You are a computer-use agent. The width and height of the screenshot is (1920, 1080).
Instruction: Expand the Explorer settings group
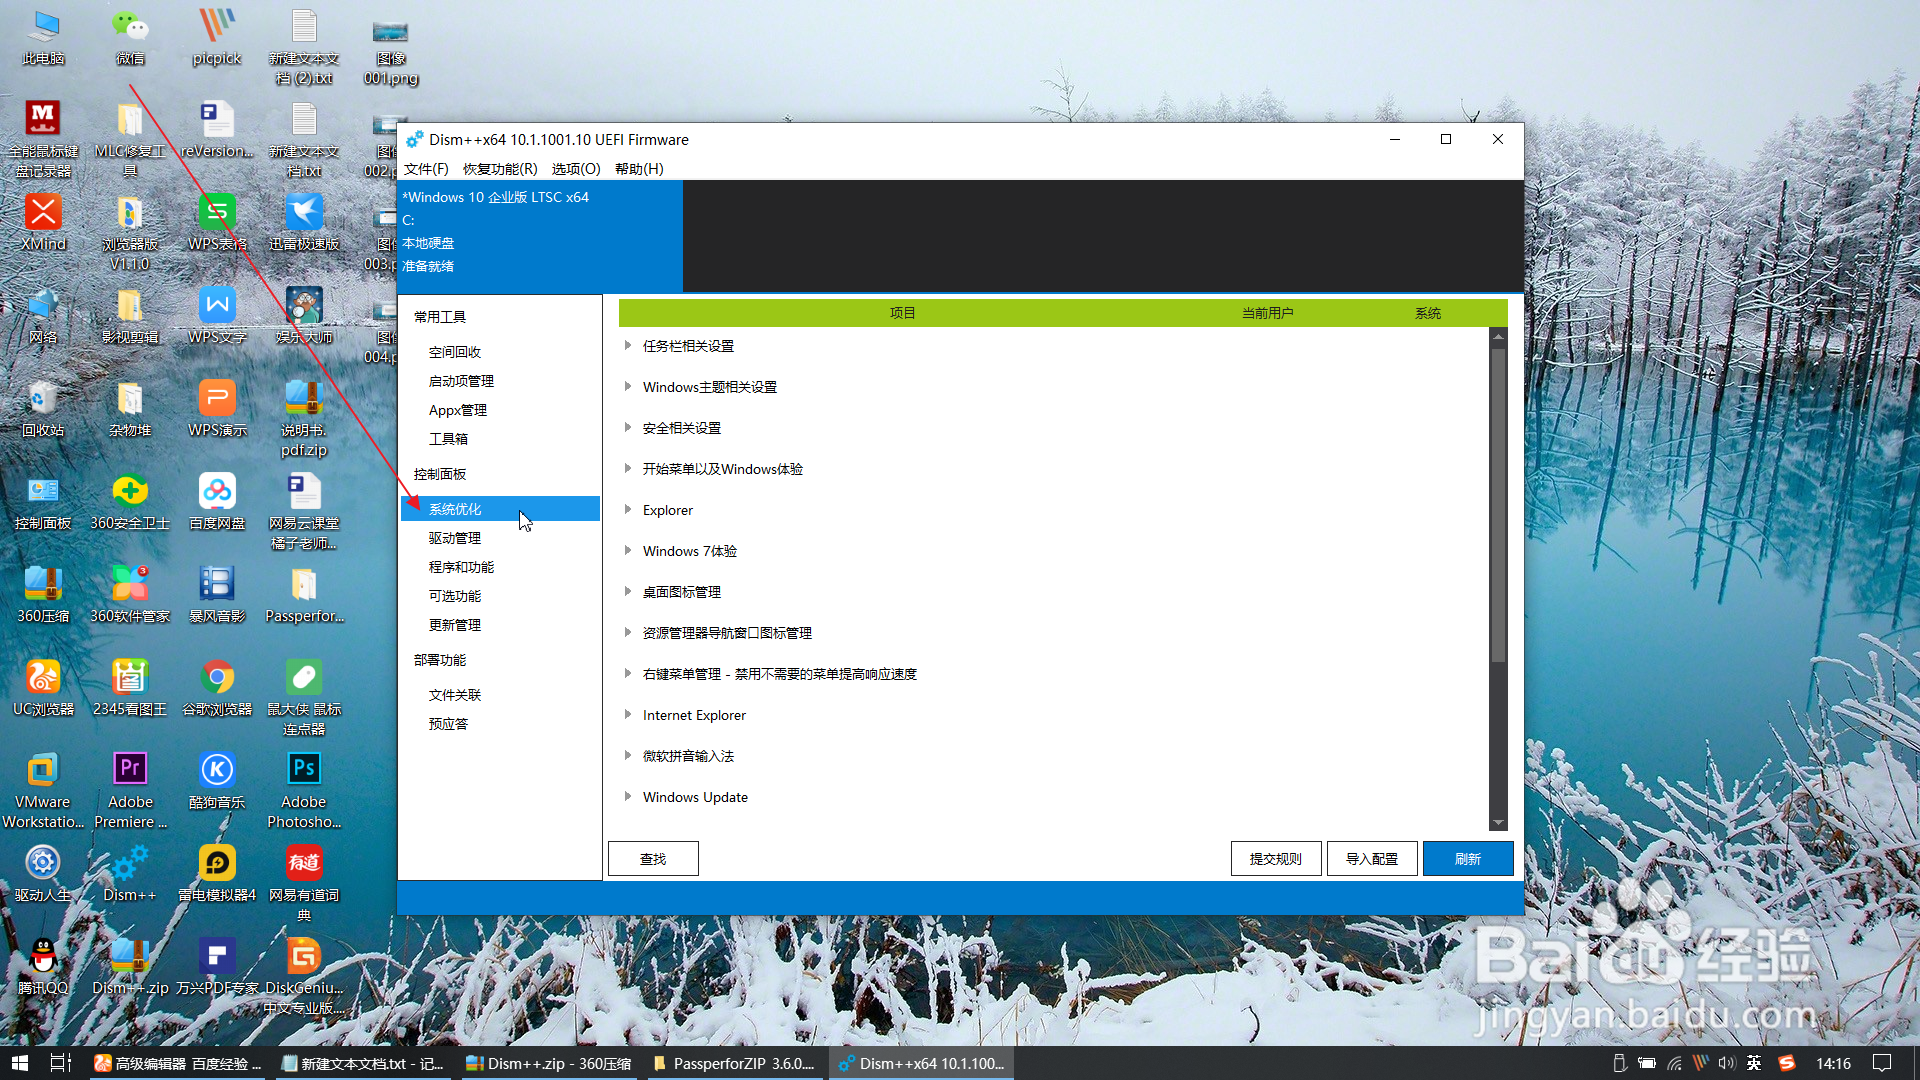click(667, 510)
